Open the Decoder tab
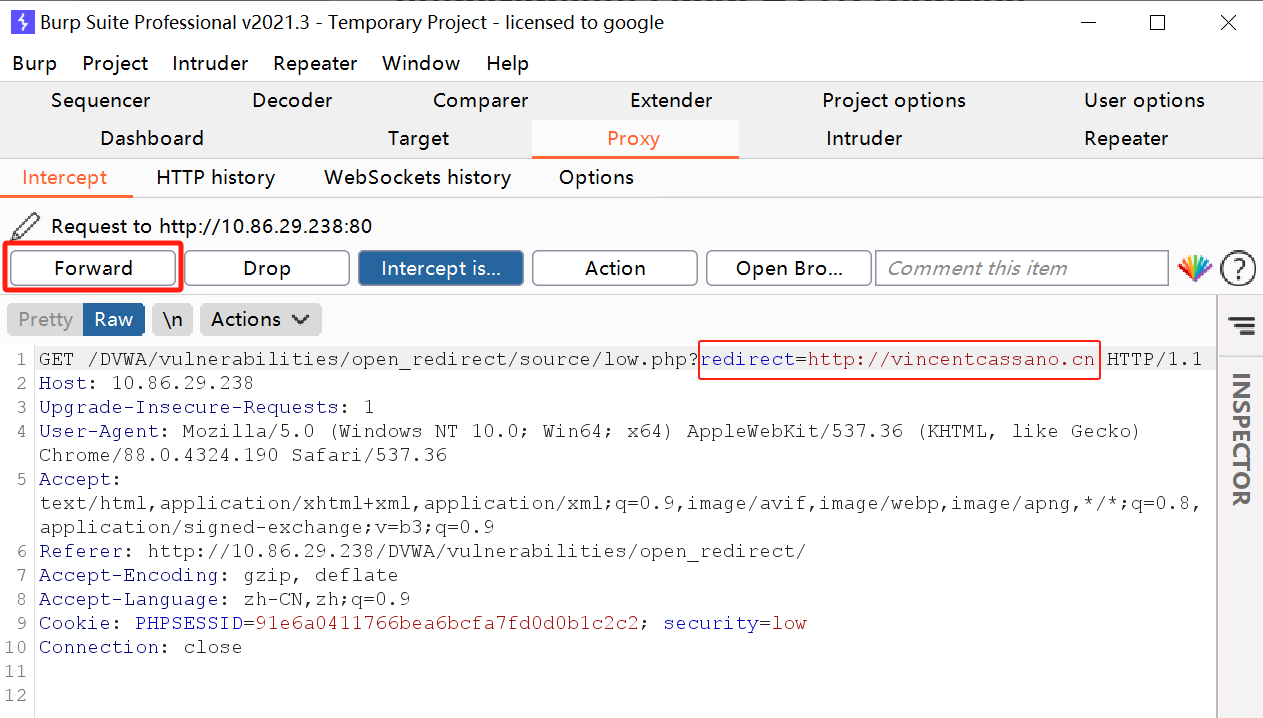The height and width of the screenshot is (718, 1263). 292,101
